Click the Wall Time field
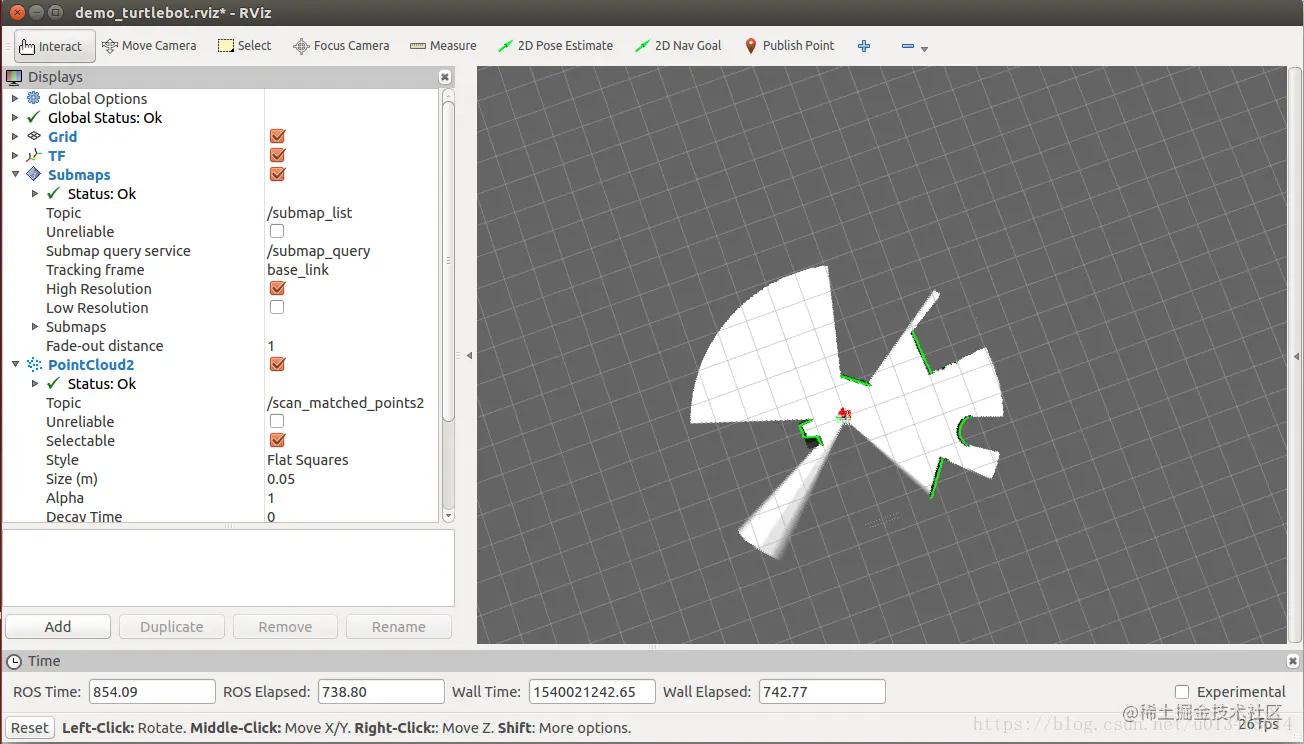1304x744 pixels. point(593,692)
